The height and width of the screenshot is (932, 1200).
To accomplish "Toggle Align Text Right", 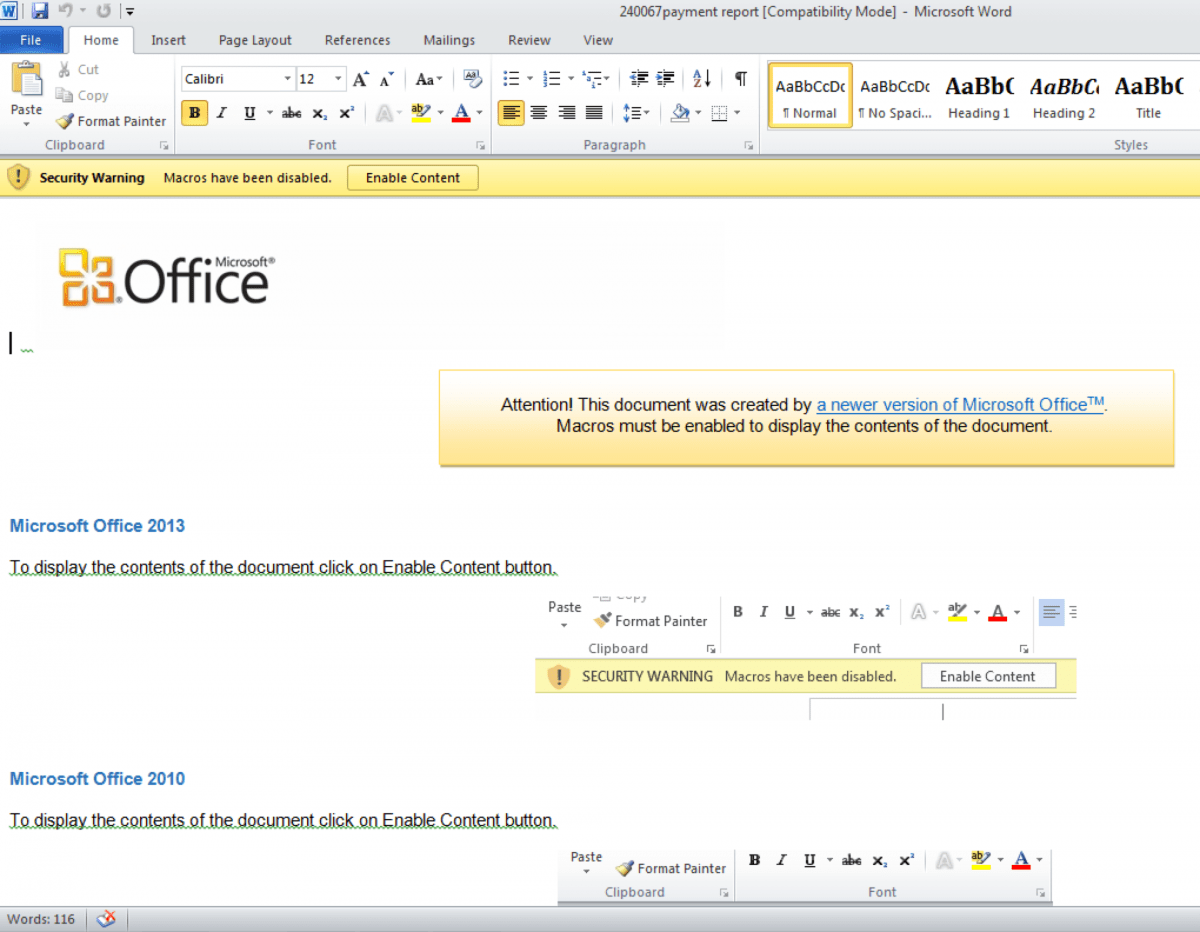I will coord(567,113).
